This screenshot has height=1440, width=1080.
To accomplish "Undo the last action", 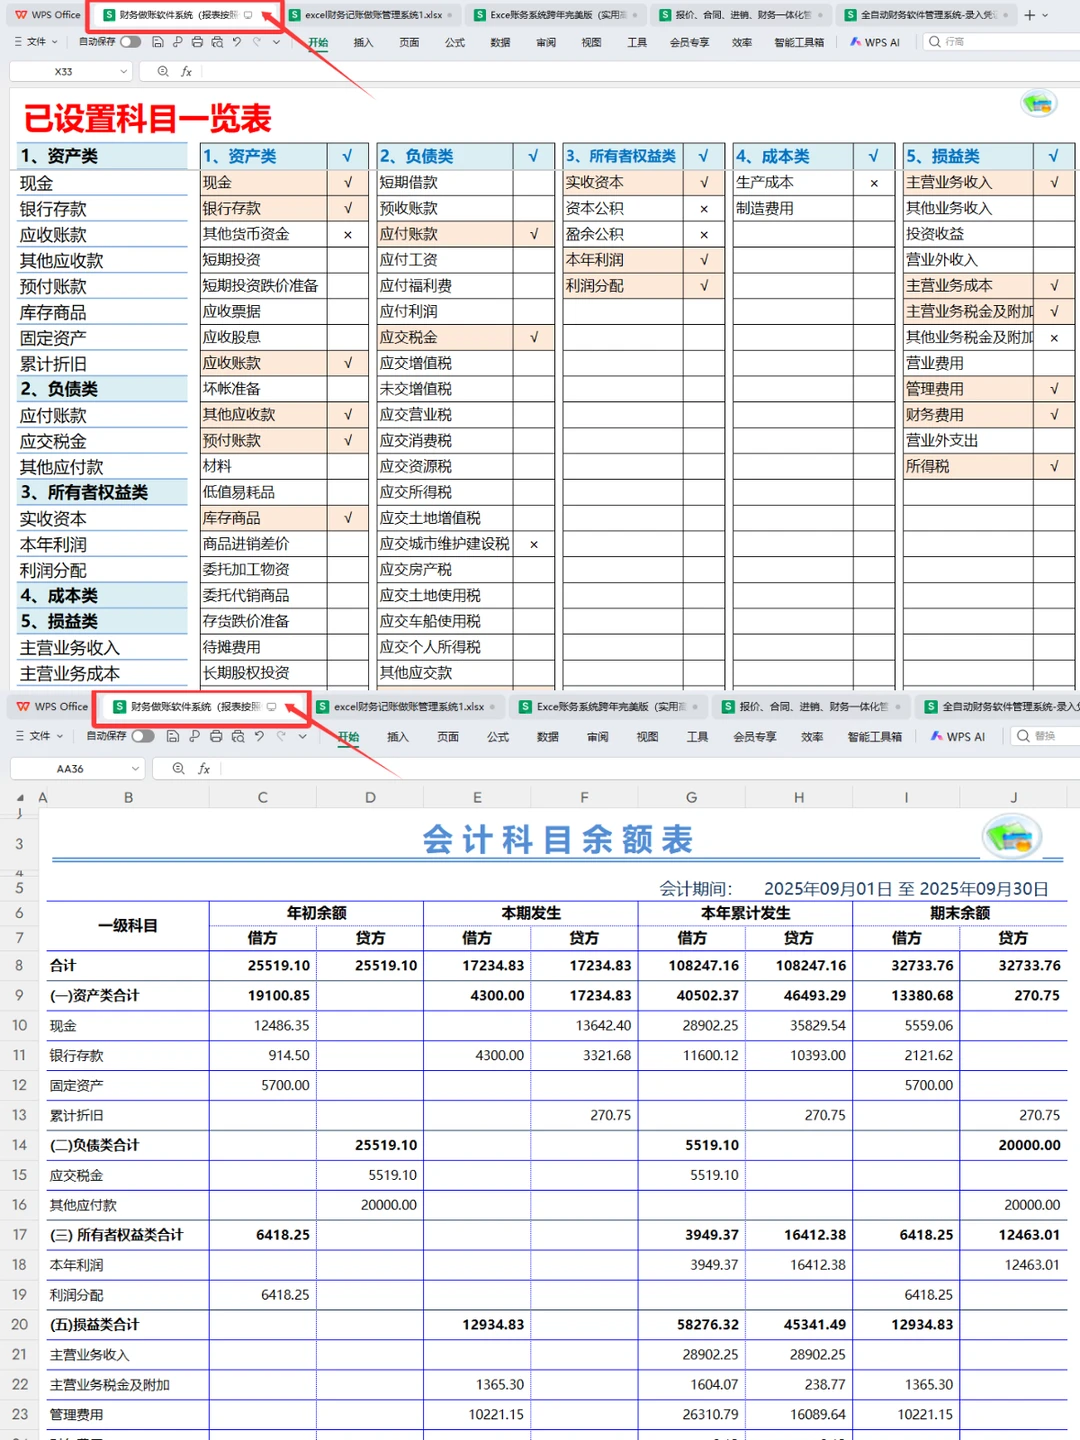I will coord(236,42).
